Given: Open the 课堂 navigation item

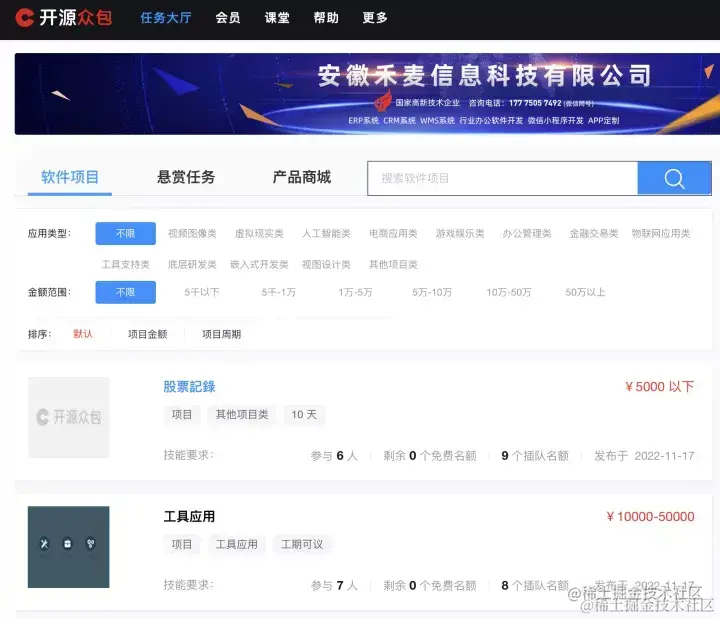Looking at the screenshot, I should 277,18.
